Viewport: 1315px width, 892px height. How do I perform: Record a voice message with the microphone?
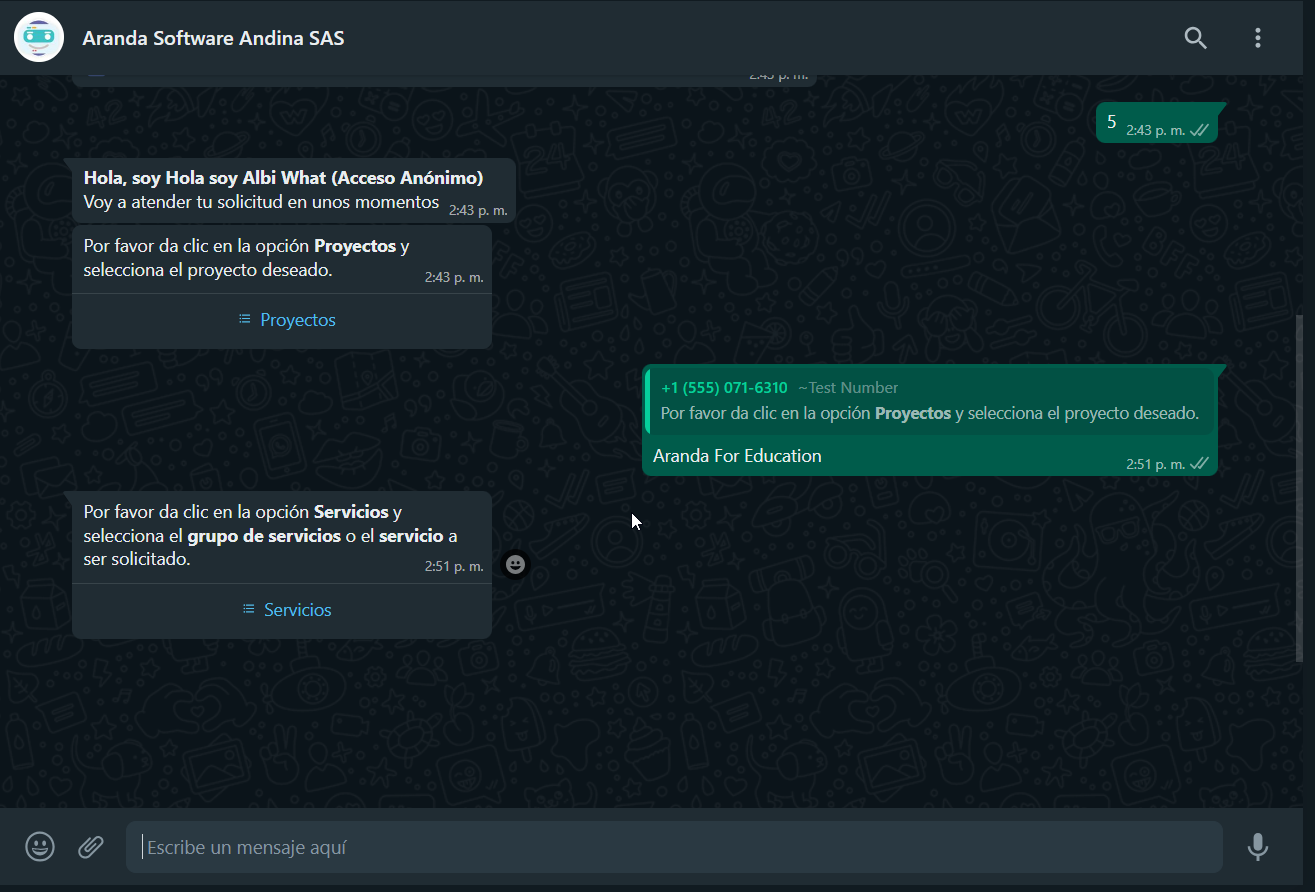(1257, 847)
